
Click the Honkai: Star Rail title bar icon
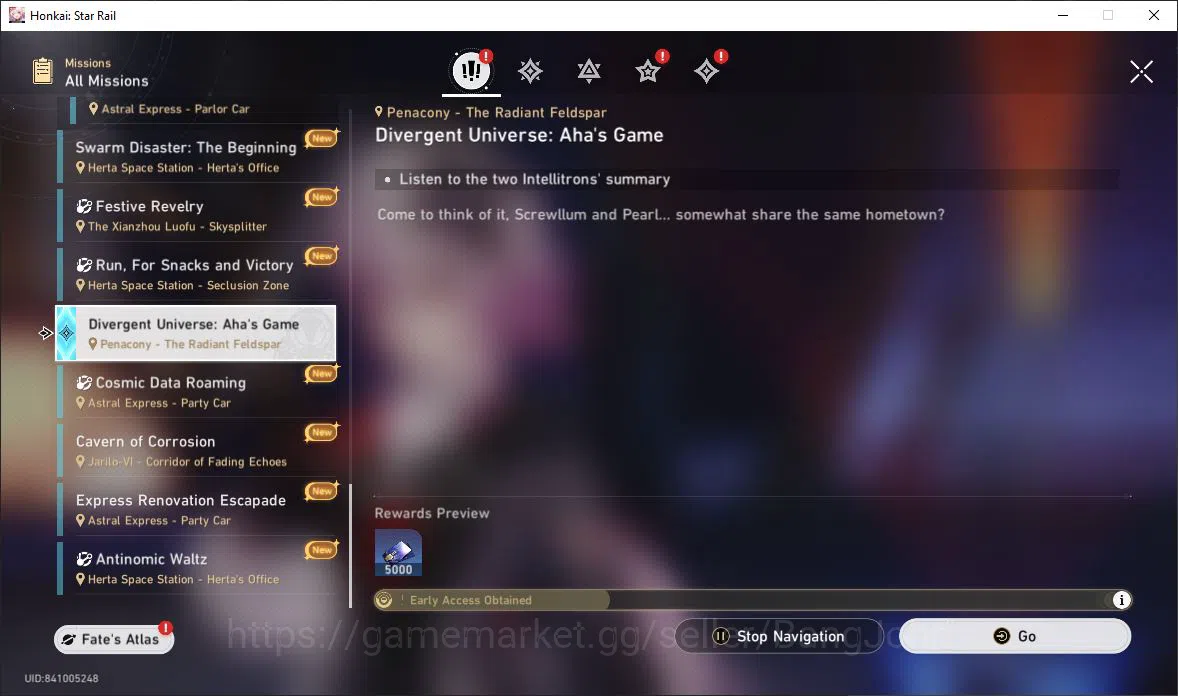[17, 15]
